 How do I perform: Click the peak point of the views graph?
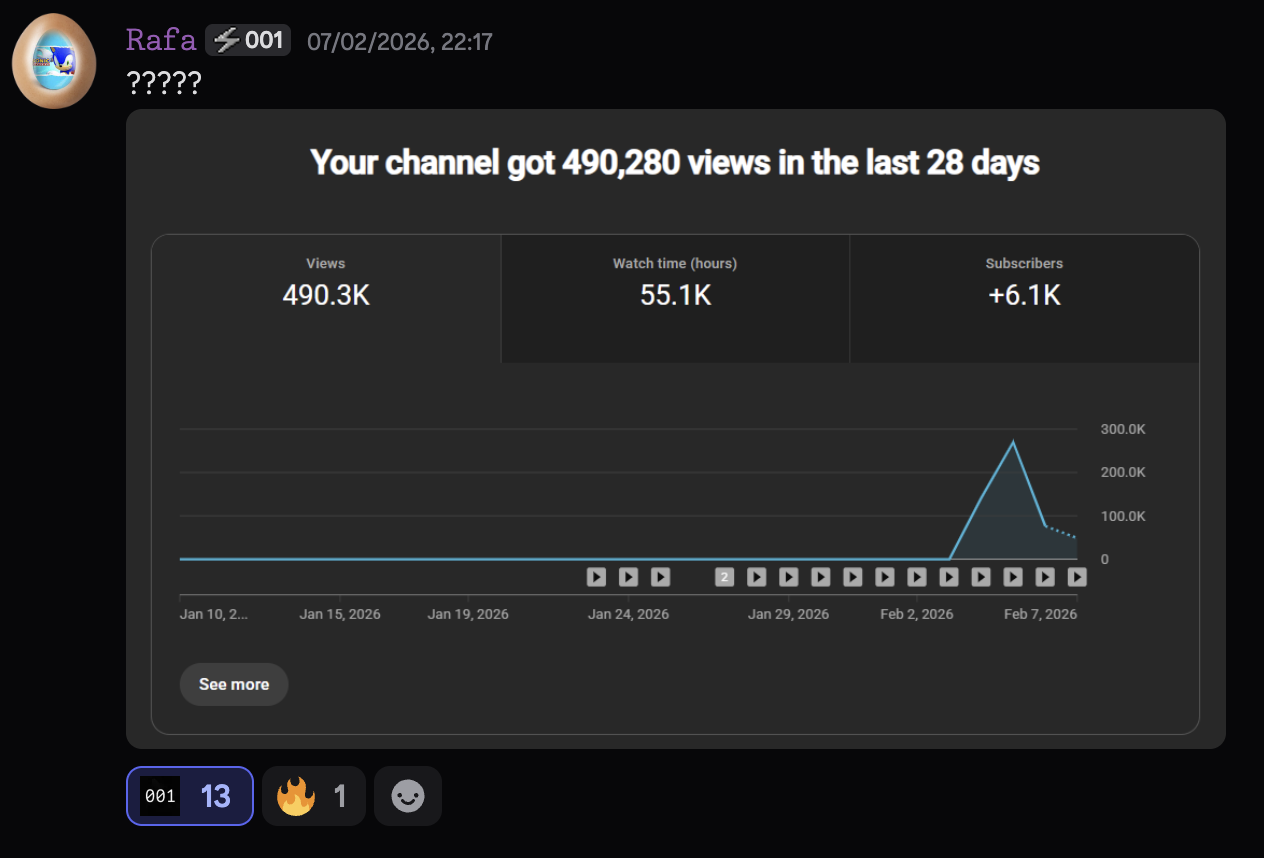coord(1013,442)
